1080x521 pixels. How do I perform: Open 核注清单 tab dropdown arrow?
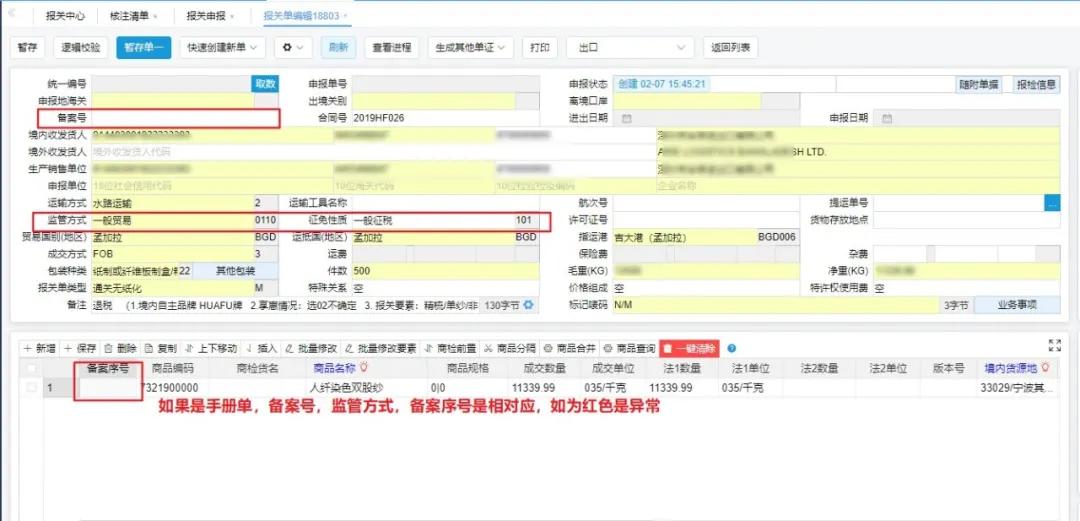click(x=154, y=15)
